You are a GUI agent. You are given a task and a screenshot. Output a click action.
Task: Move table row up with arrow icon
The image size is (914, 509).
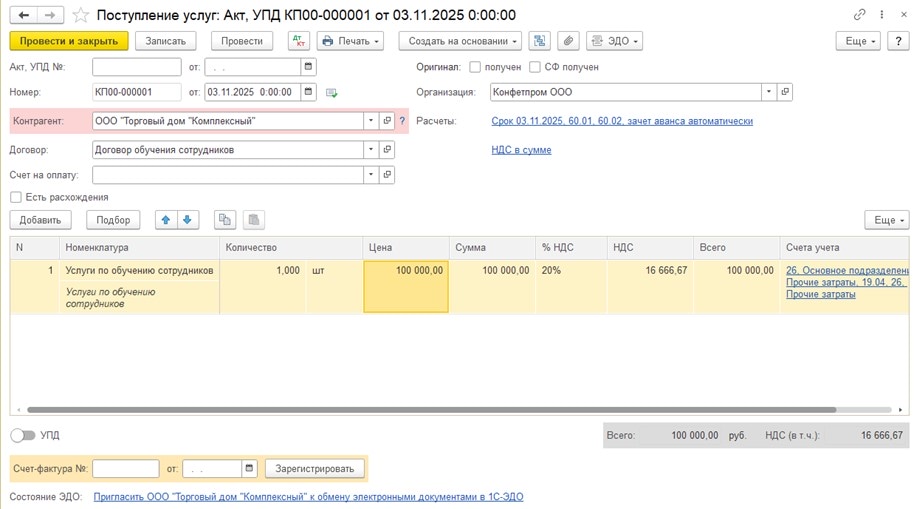tap(166, 220)
